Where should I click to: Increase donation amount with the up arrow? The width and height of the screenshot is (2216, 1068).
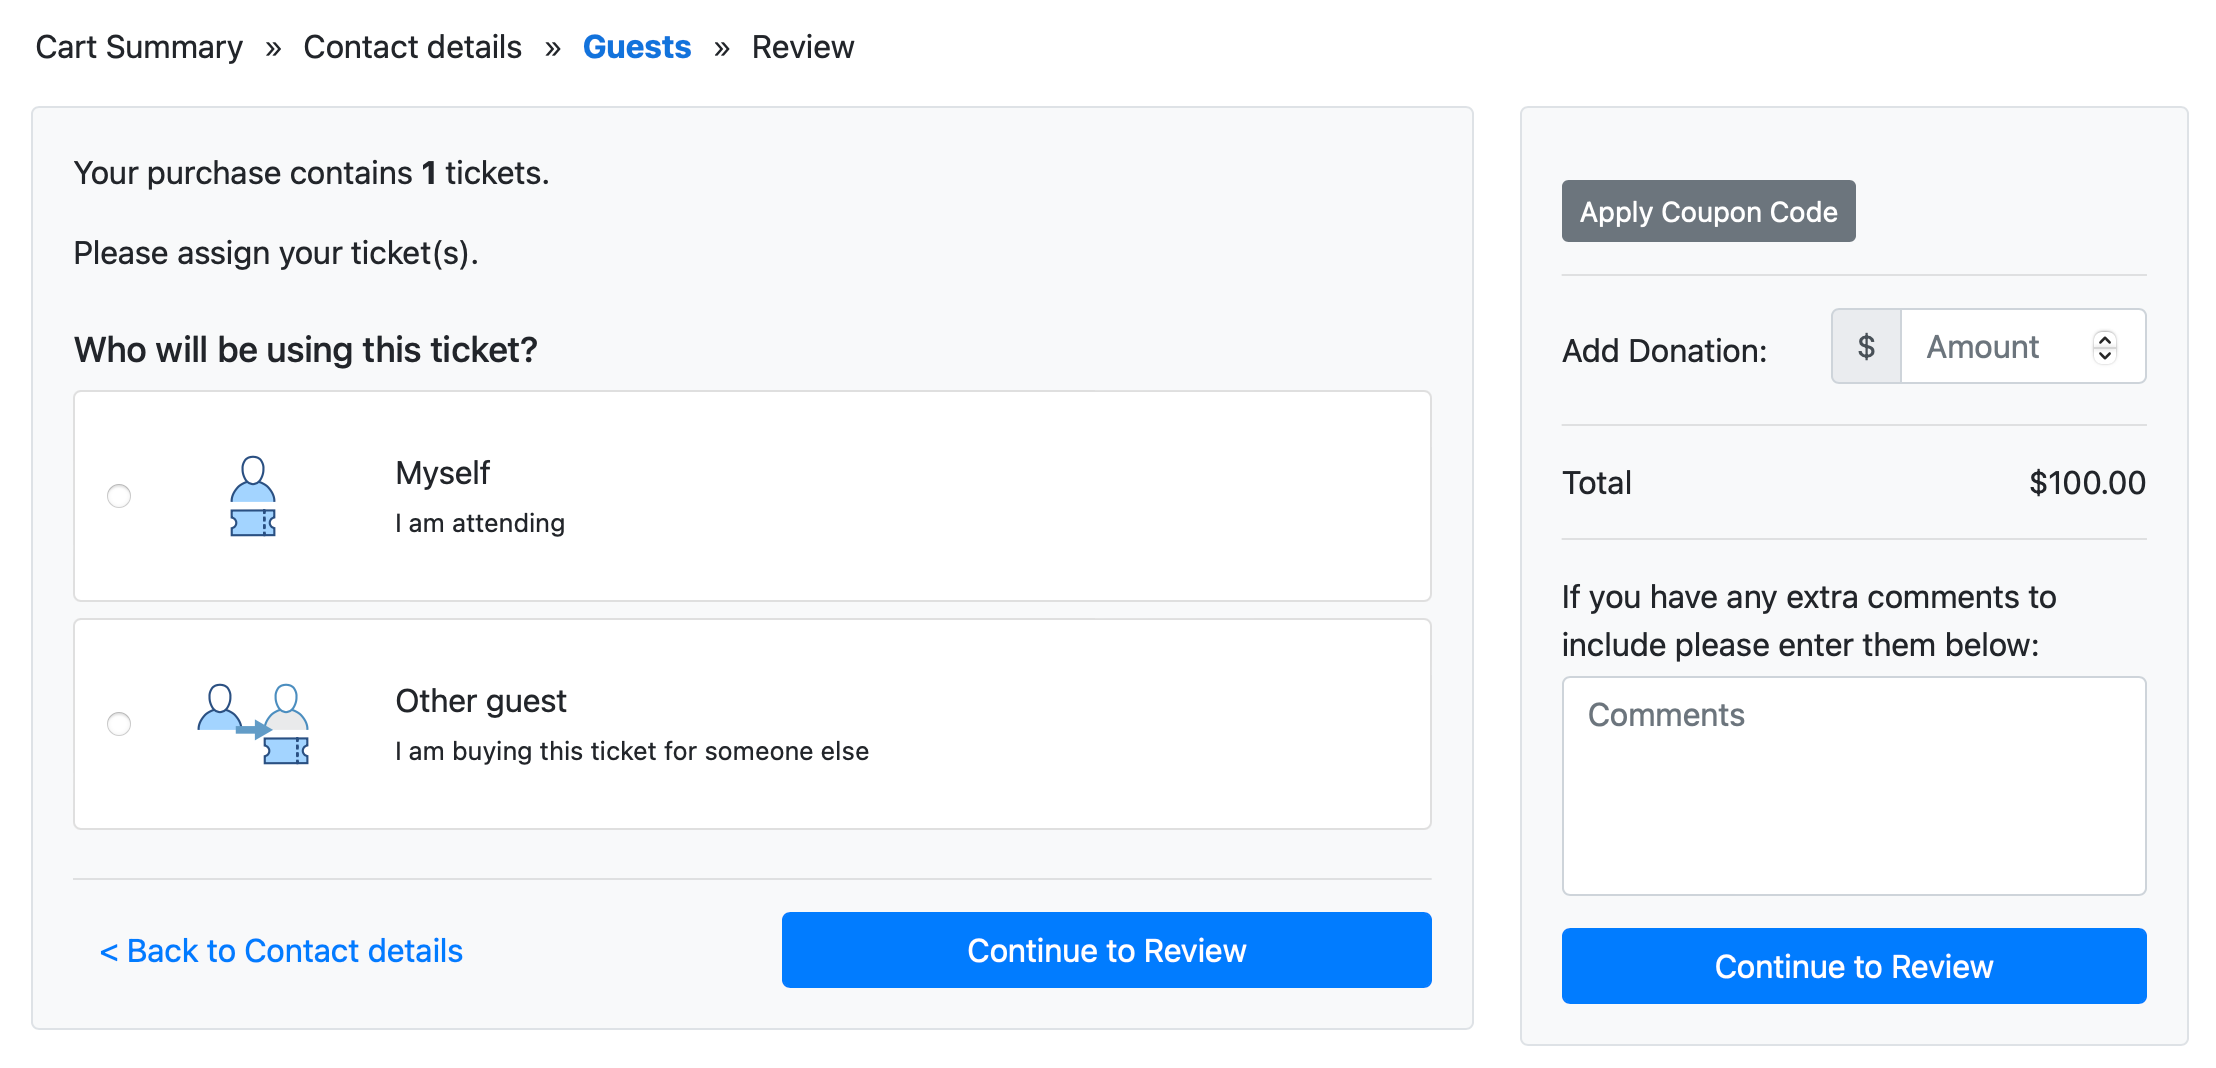click(x=2105, y=339)
